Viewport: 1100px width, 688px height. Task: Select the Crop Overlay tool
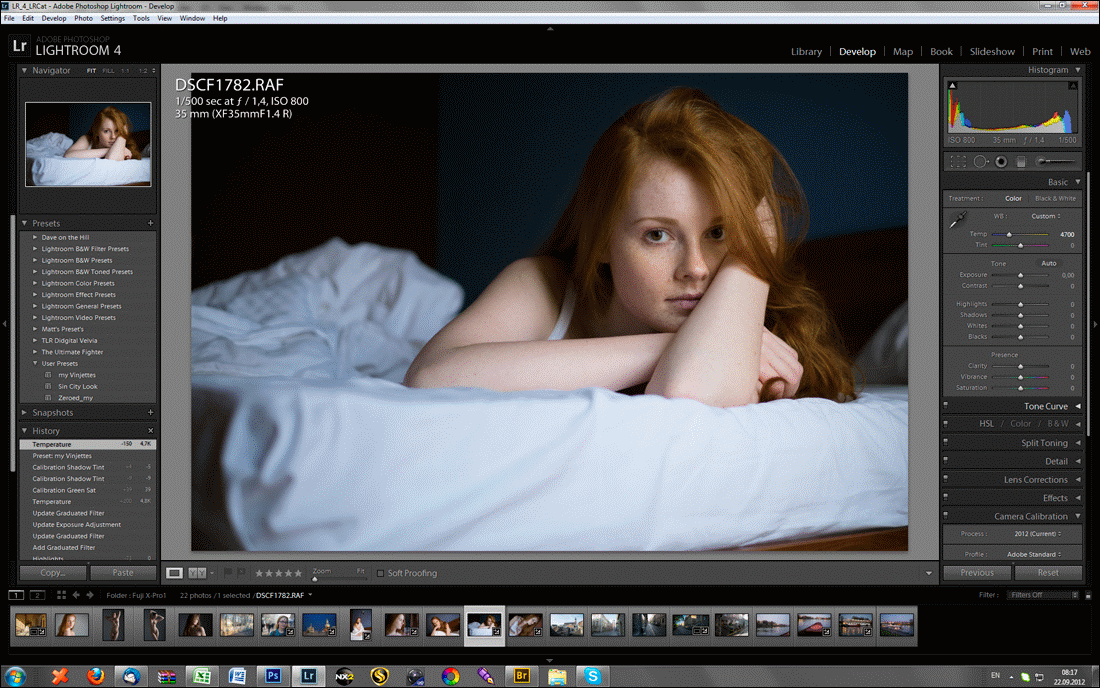(x=956, y=161)
